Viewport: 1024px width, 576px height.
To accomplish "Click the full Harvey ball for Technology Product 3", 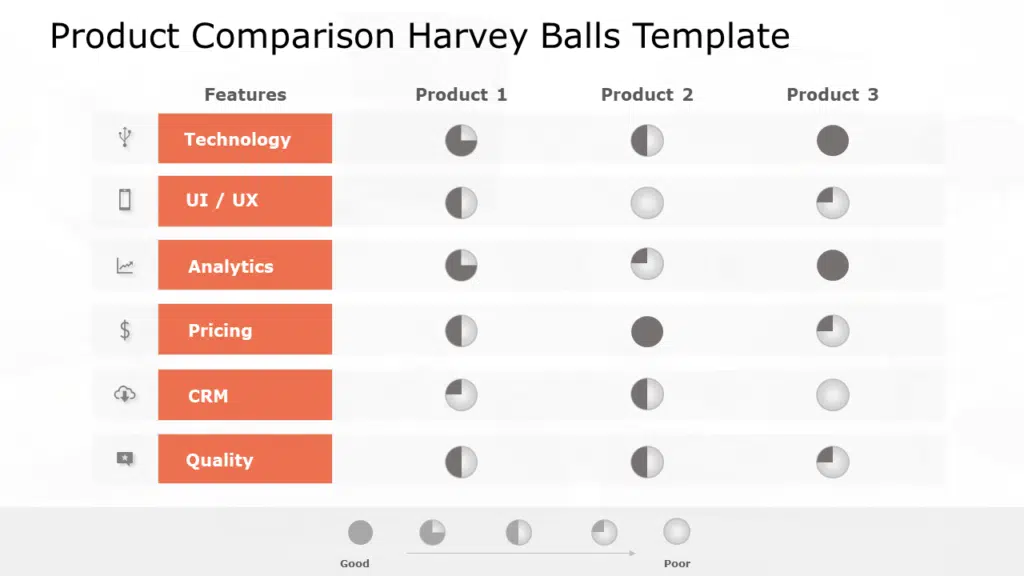I will click(x=832, y=140).
